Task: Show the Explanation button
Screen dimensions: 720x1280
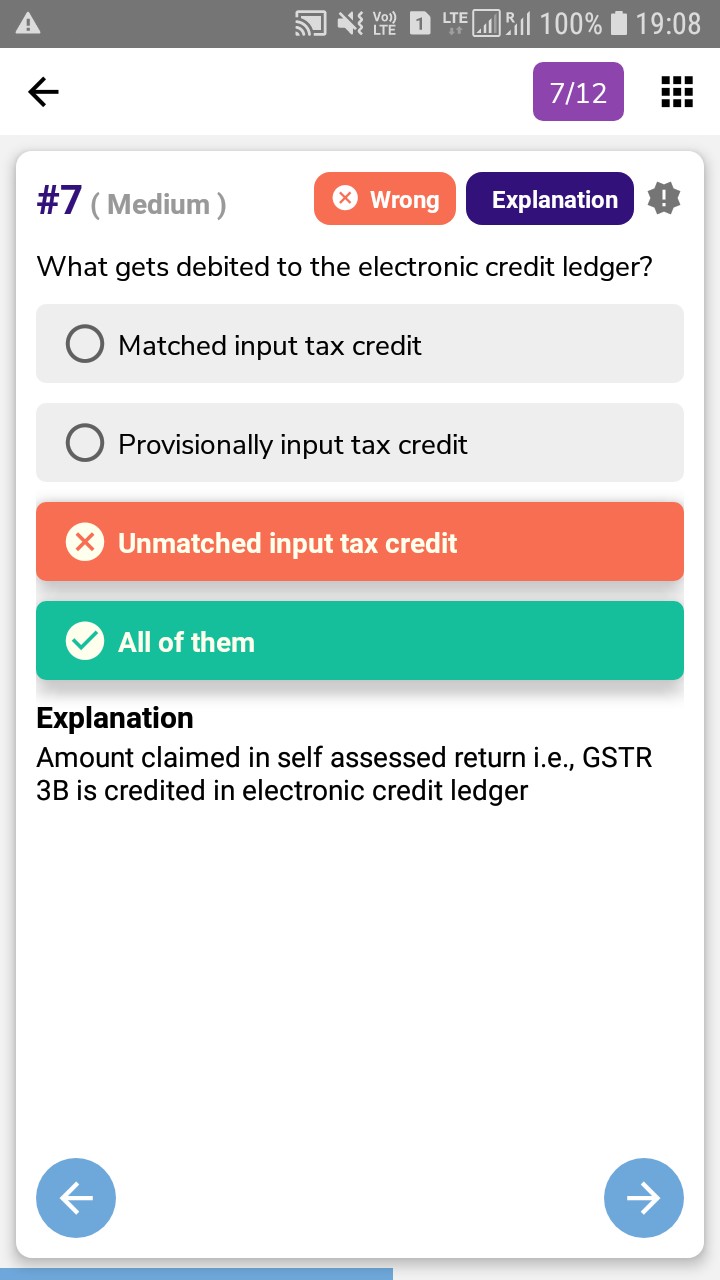Action: [549, 199]
